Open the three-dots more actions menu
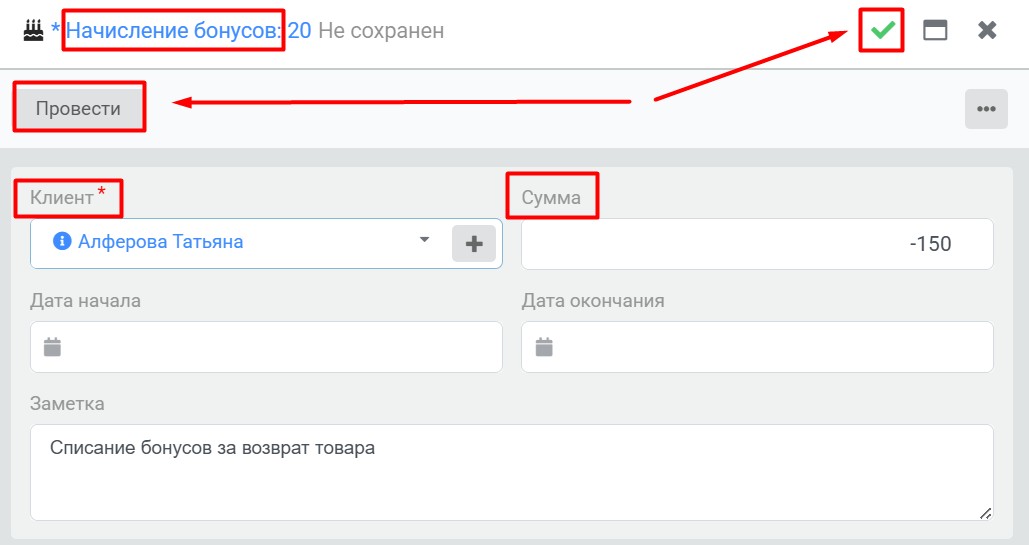Viewport: 1029px width, 545px height. (986, 109)
